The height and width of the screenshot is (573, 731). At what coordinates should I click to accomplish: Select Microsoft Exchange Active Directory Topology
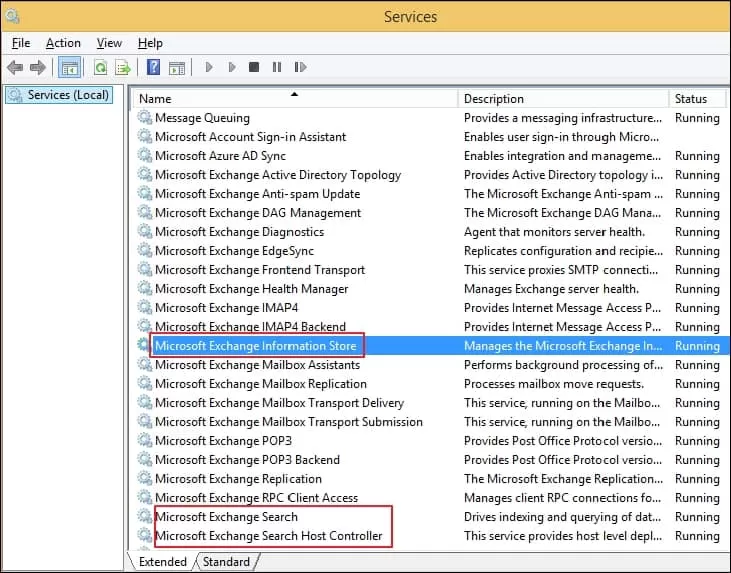point(278,175)
